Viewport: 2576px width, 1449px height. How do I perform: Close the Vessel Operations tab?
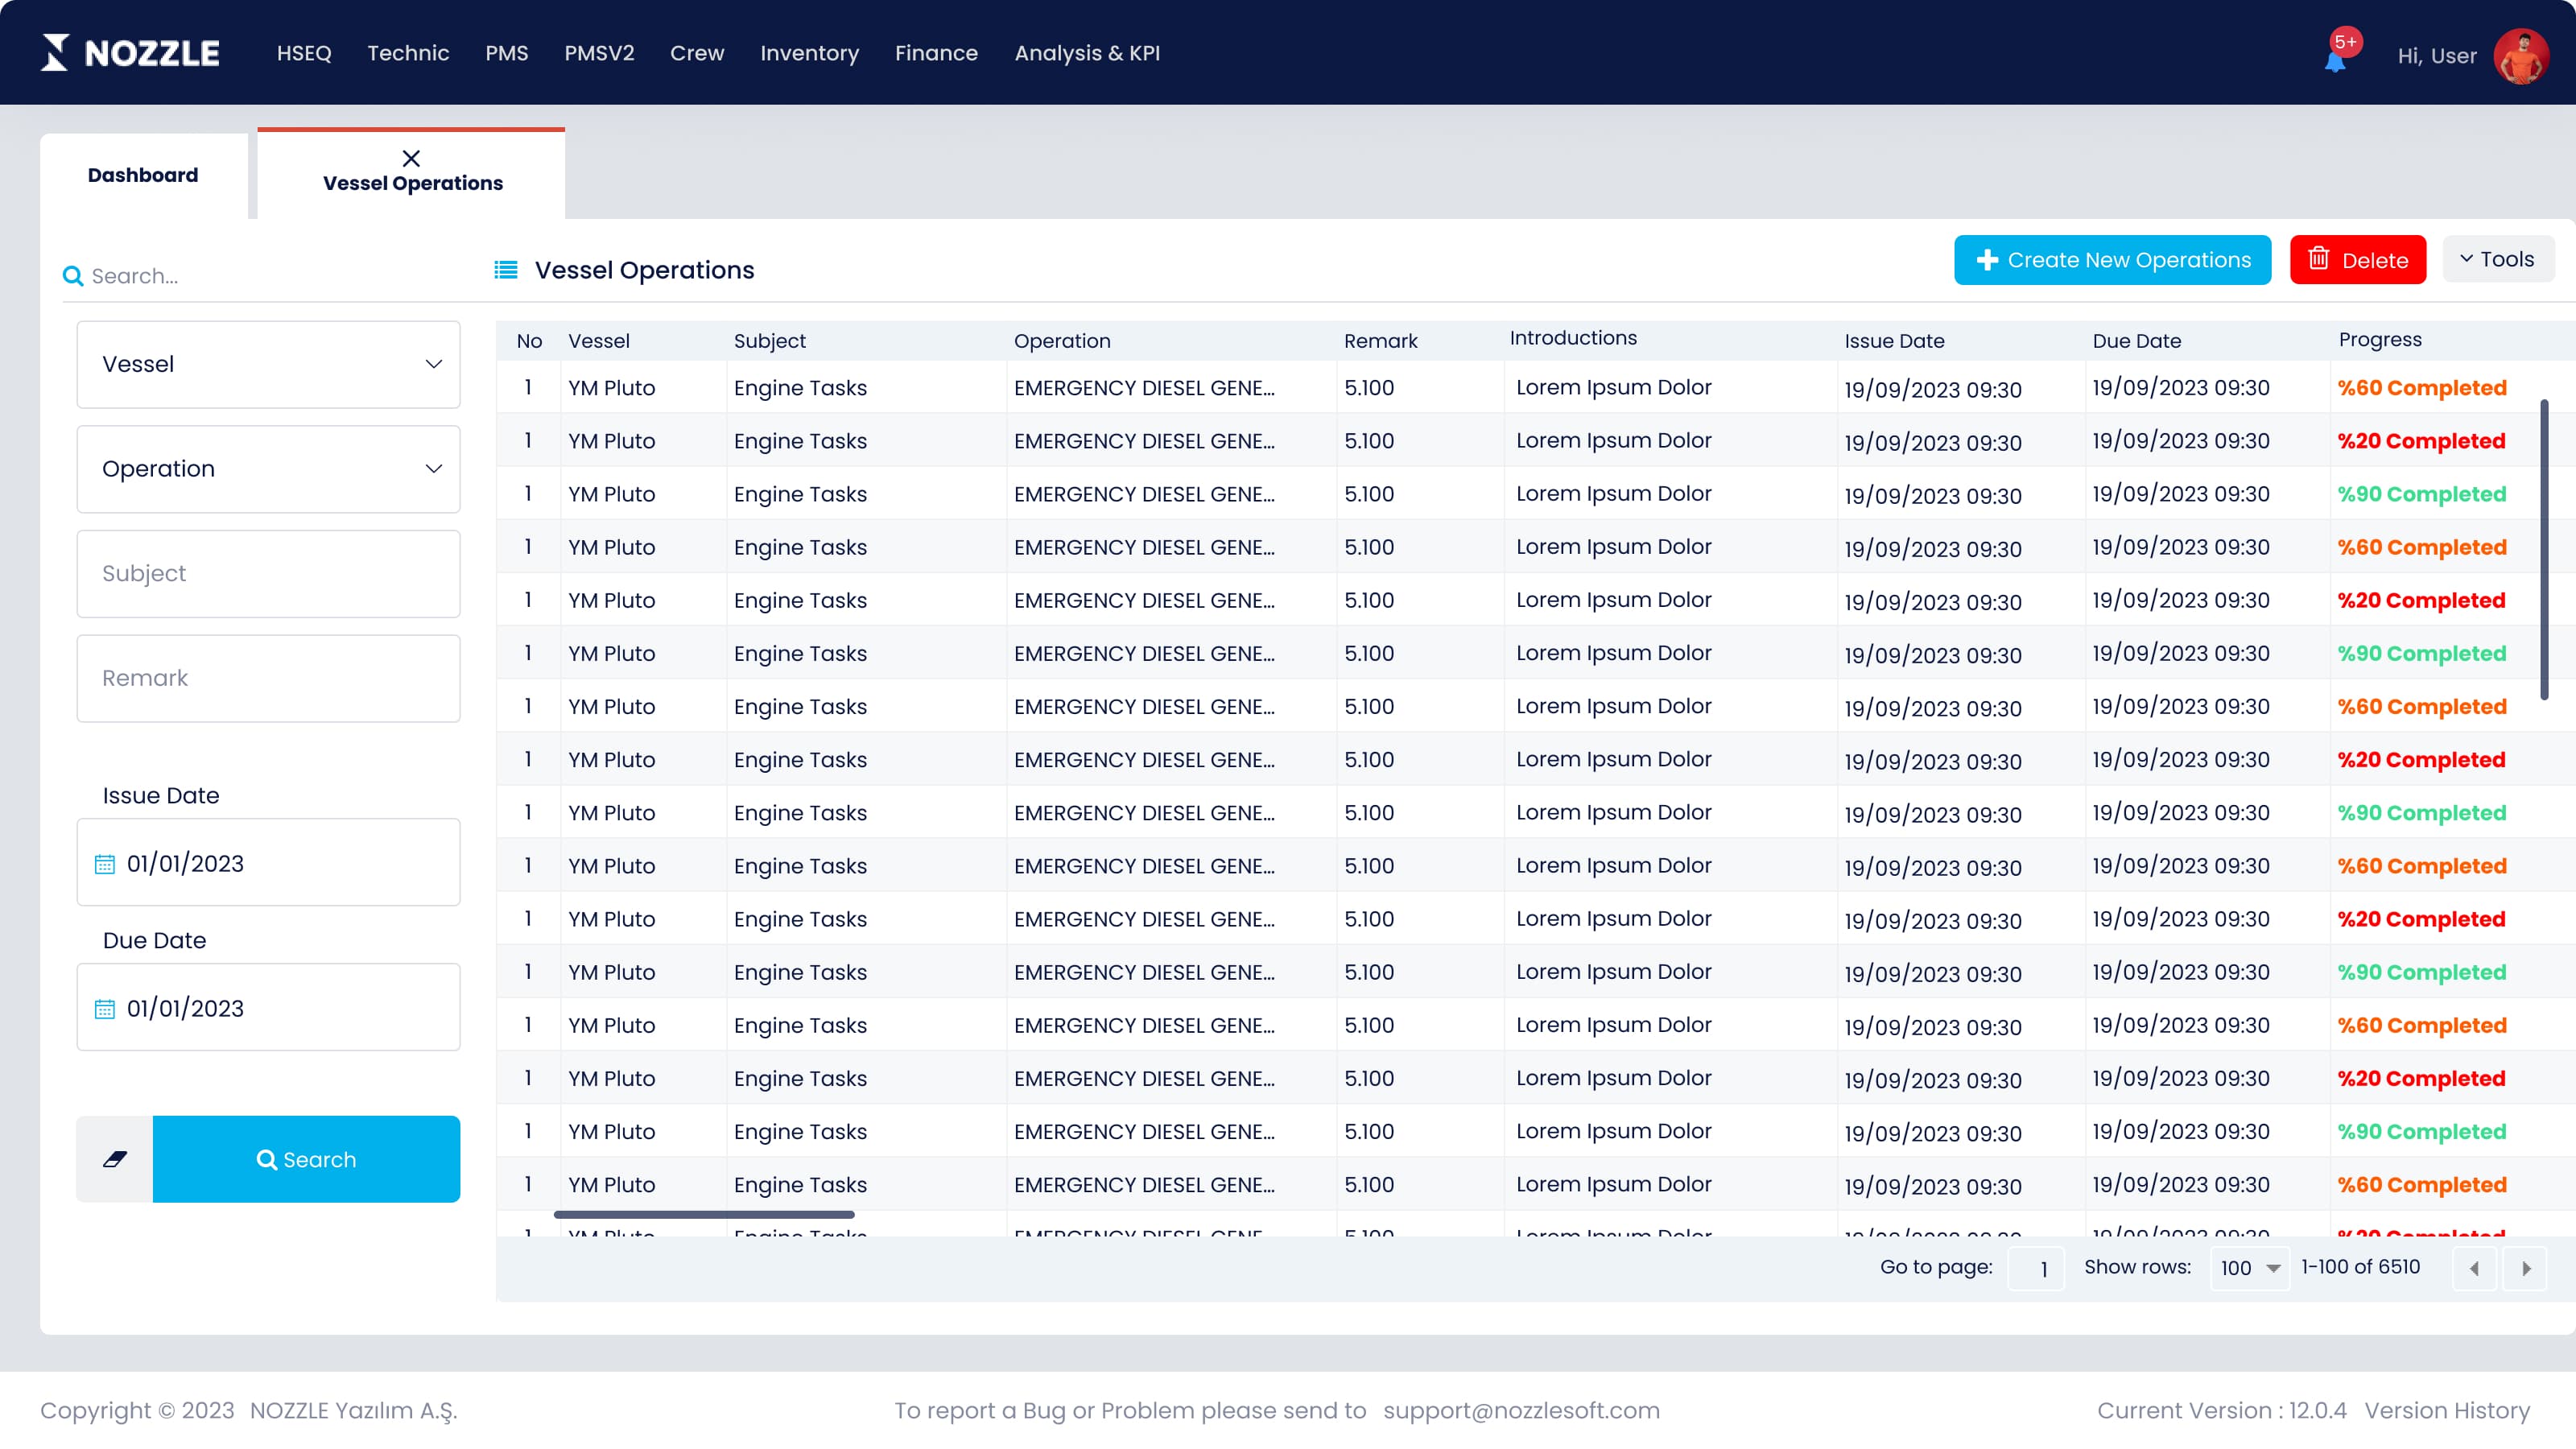(411, 158)
